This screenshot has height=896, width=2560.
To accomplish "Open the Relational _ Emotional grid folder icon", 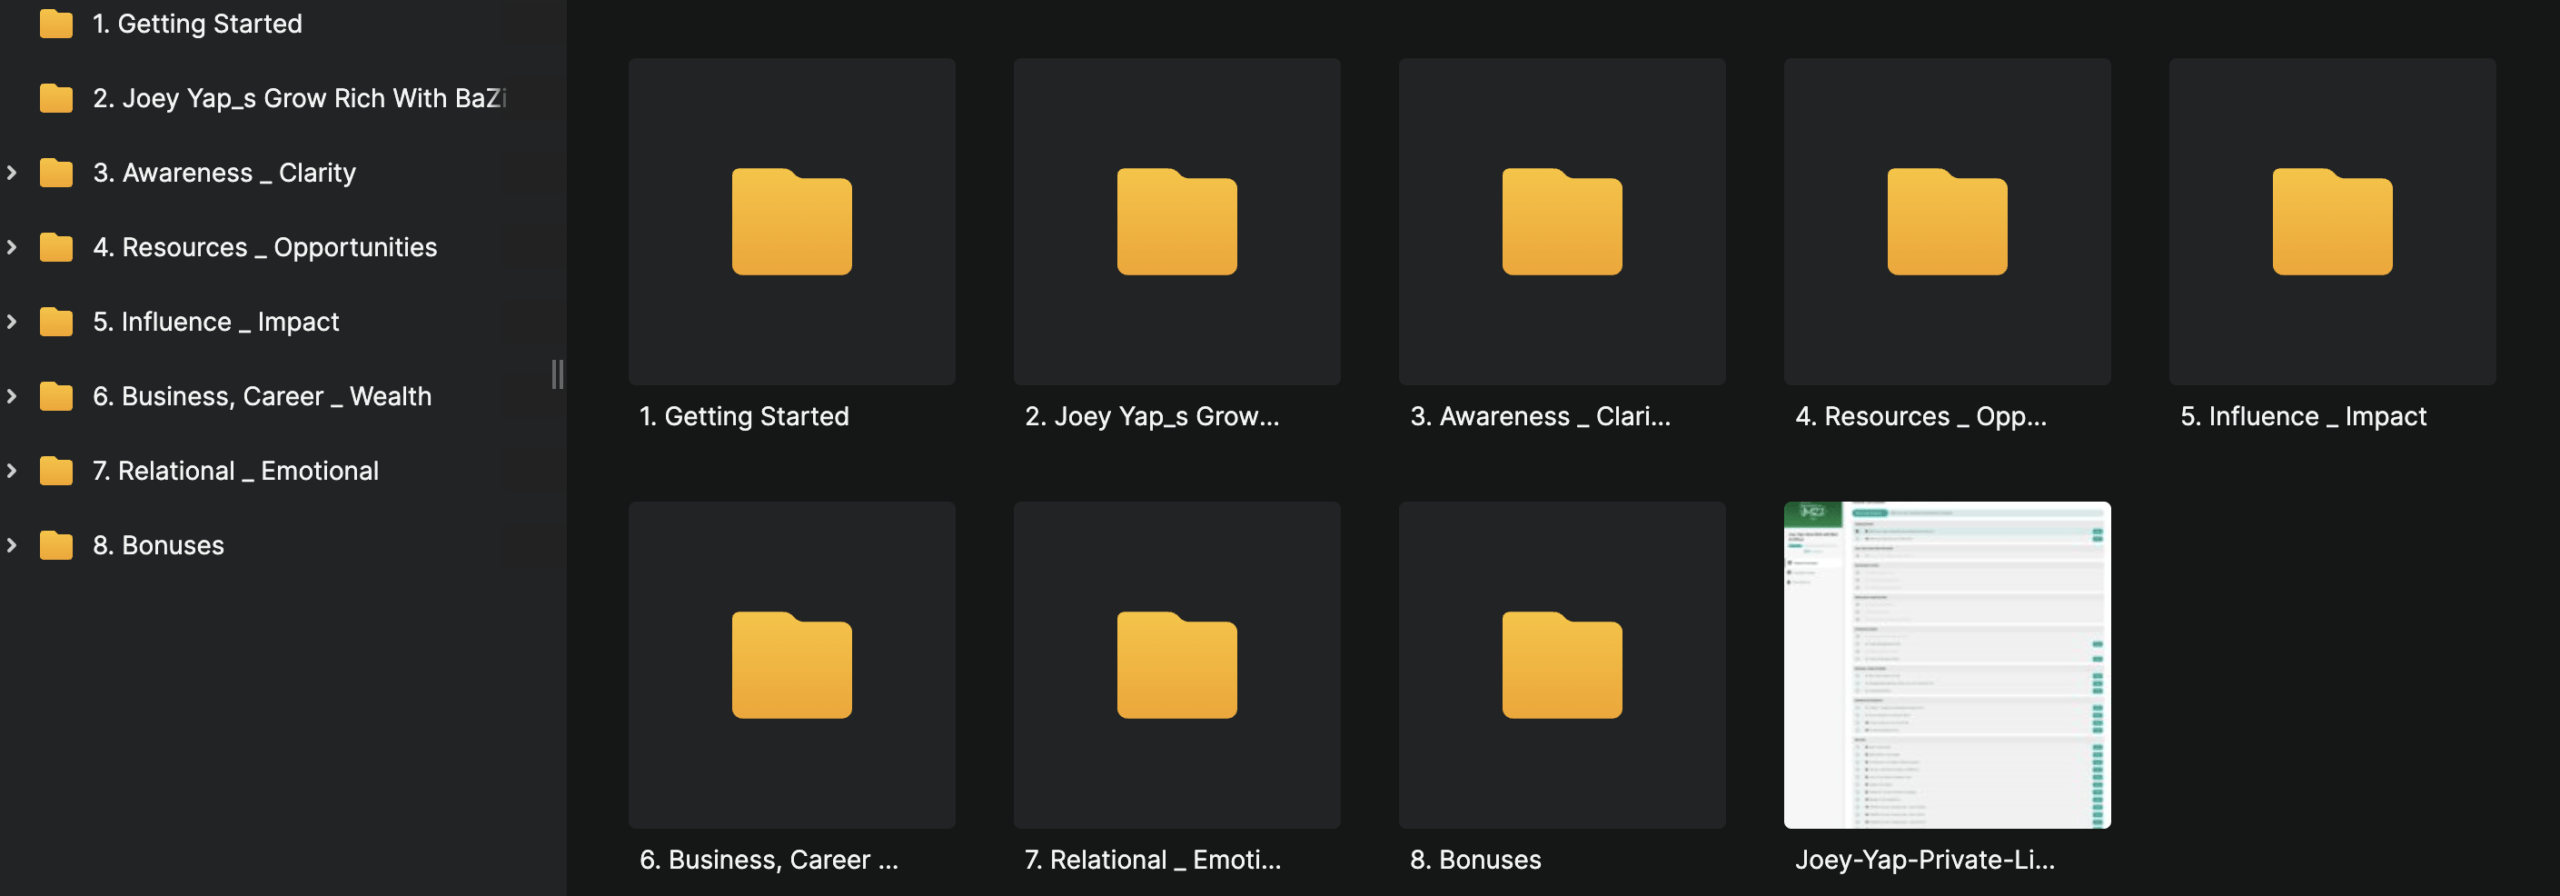I will (1176, 665).
